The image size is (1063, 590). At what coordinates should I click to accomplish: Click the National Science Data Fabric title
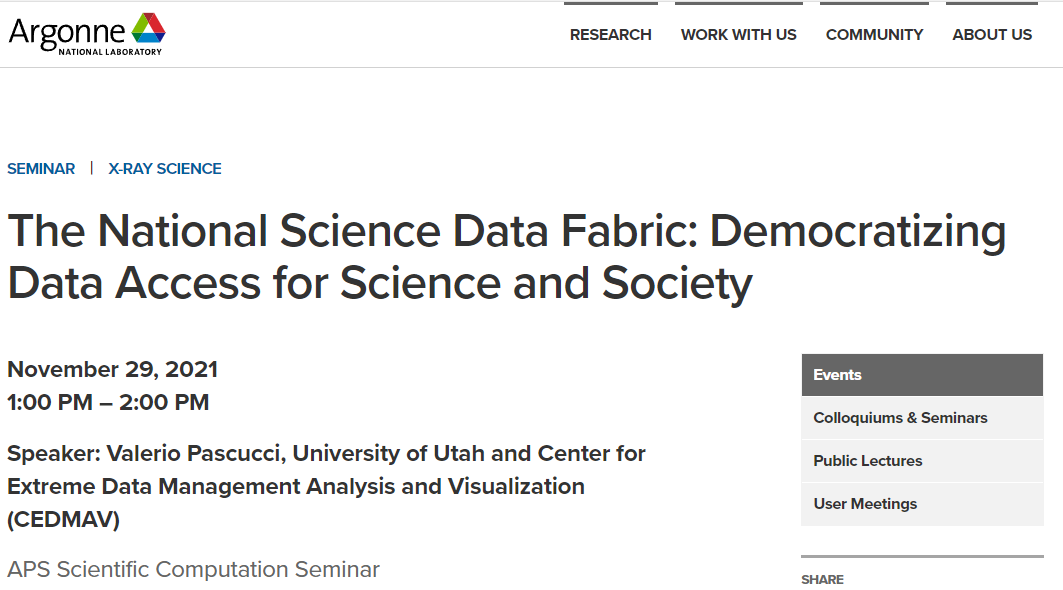pyautogui.click(x=506, y=256)
